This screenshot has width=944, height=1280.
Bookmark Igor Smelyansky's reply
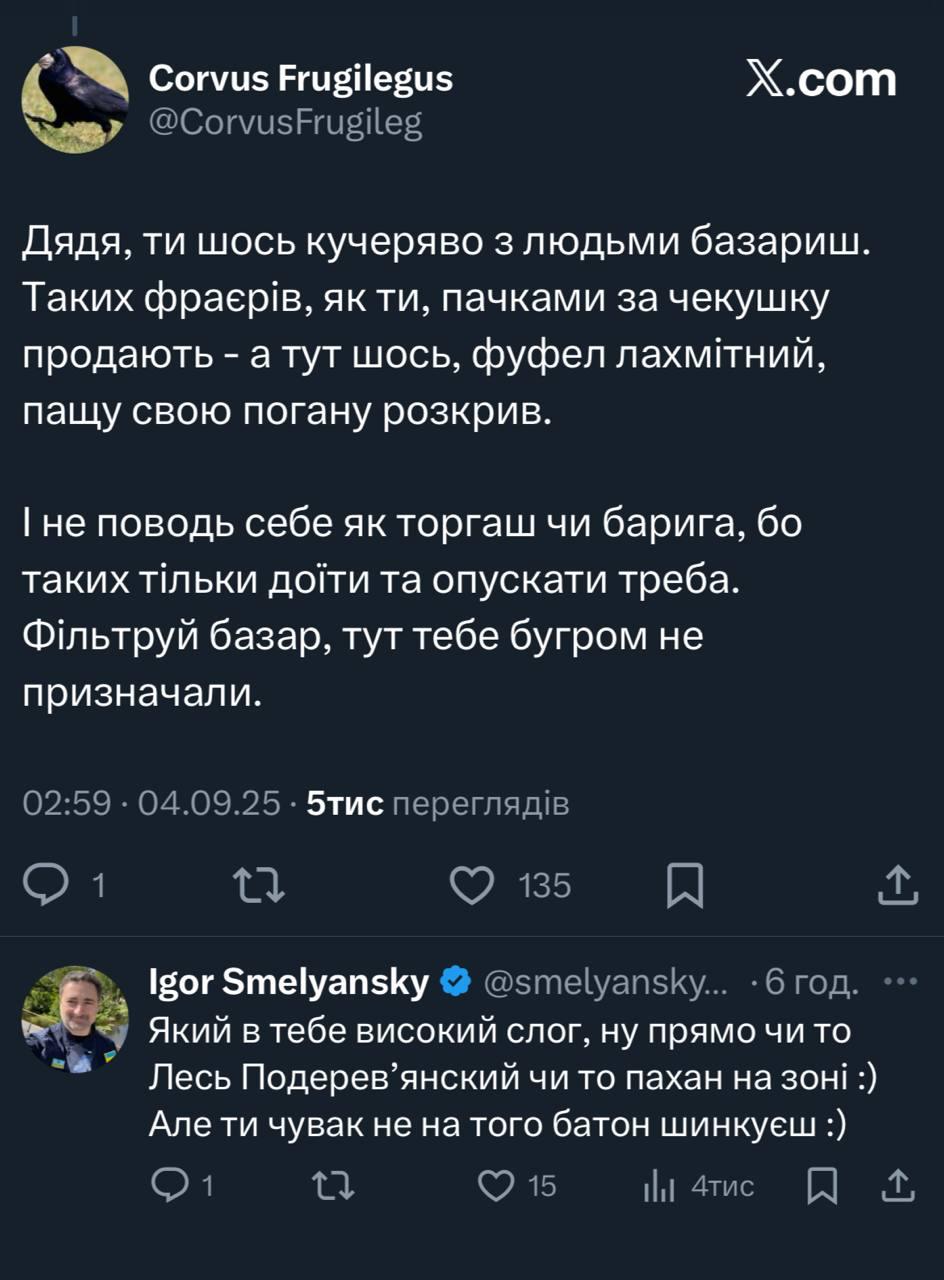point(822,1186)
